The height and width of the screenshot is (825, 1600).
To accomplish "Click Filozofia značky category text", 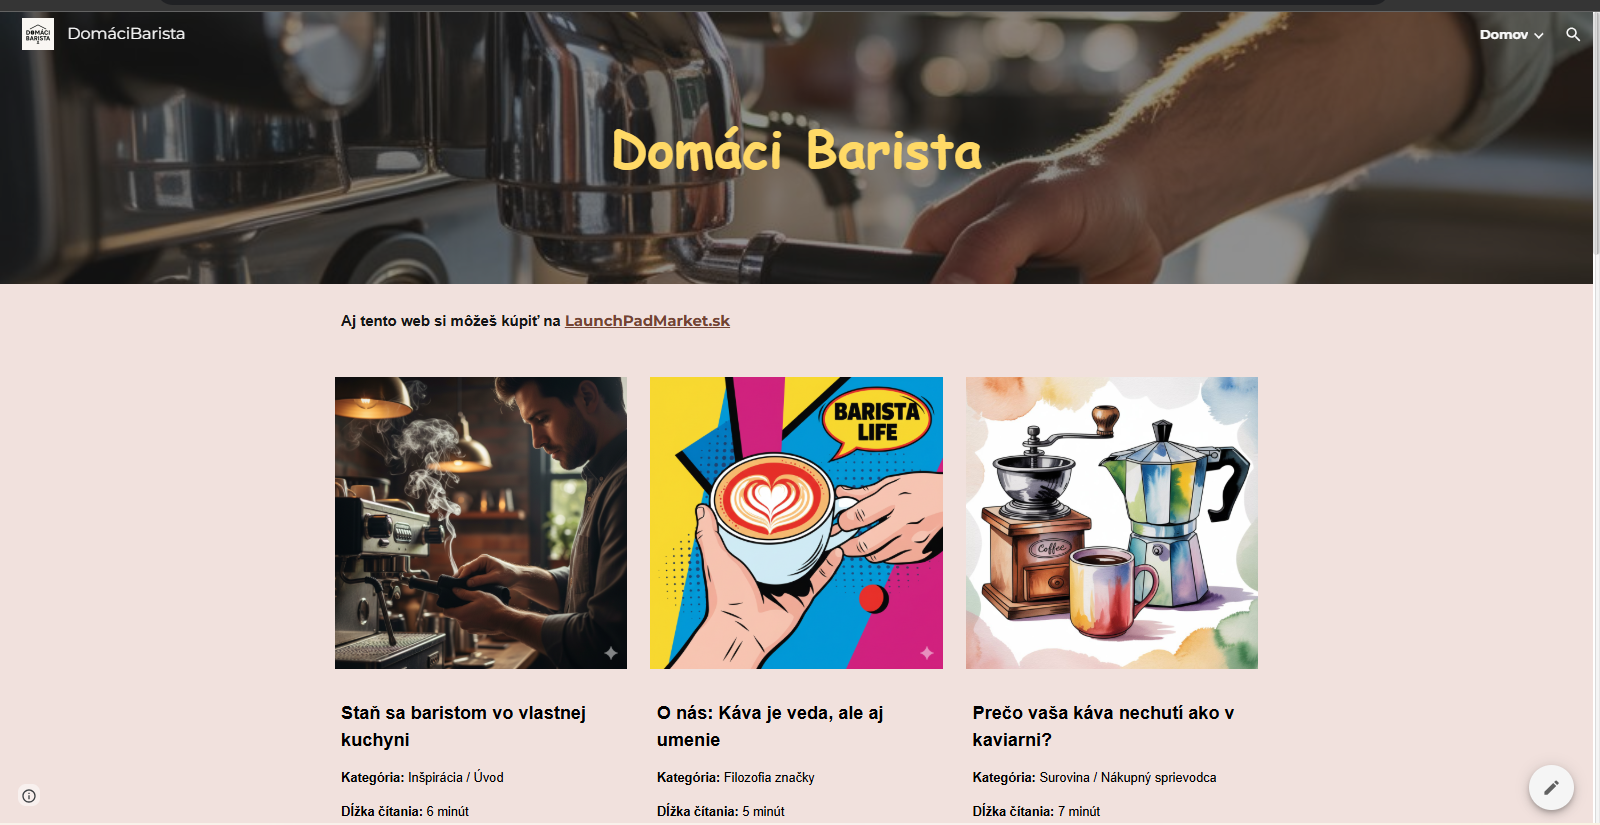I will 769,777.
